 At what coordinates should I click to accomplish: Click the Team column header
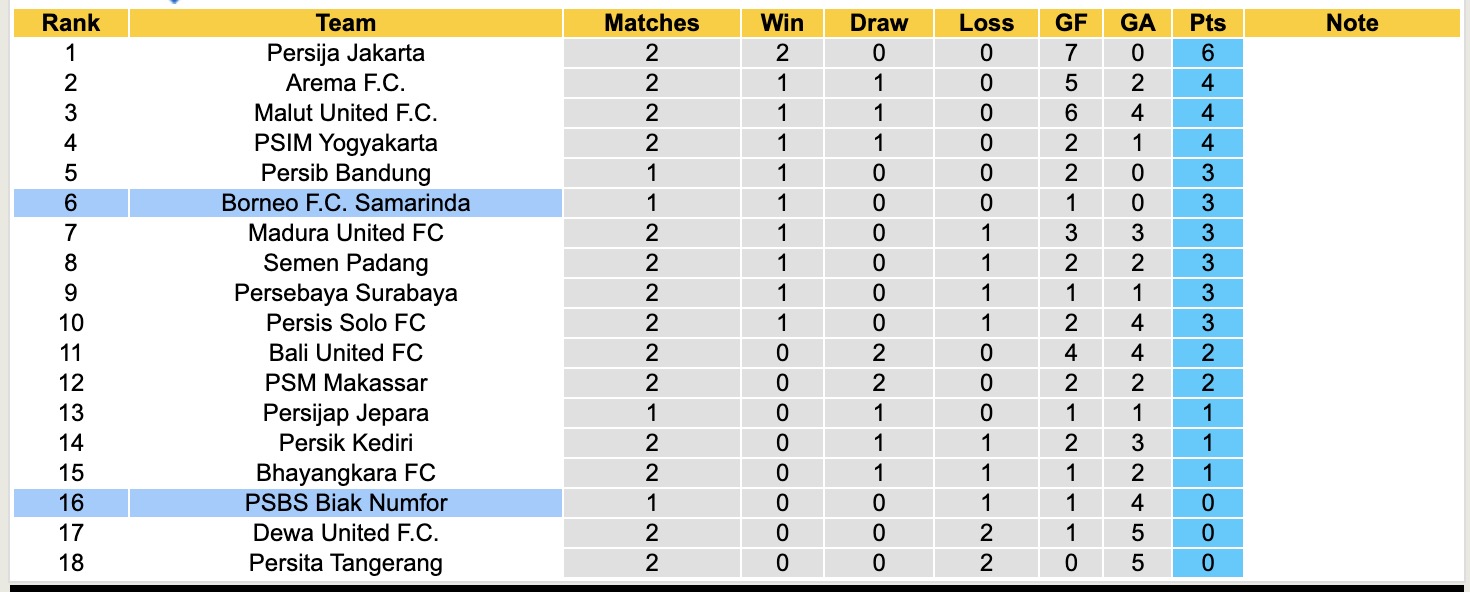(x=345, y=23)
